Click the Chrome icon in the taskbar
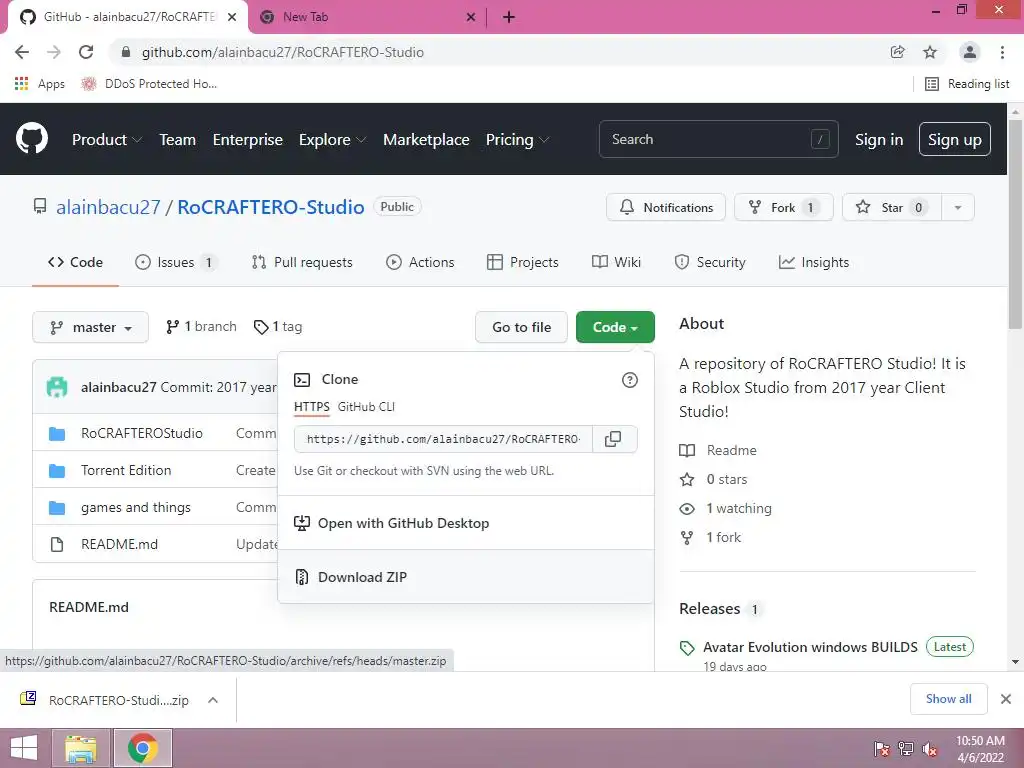 (143, 748)
